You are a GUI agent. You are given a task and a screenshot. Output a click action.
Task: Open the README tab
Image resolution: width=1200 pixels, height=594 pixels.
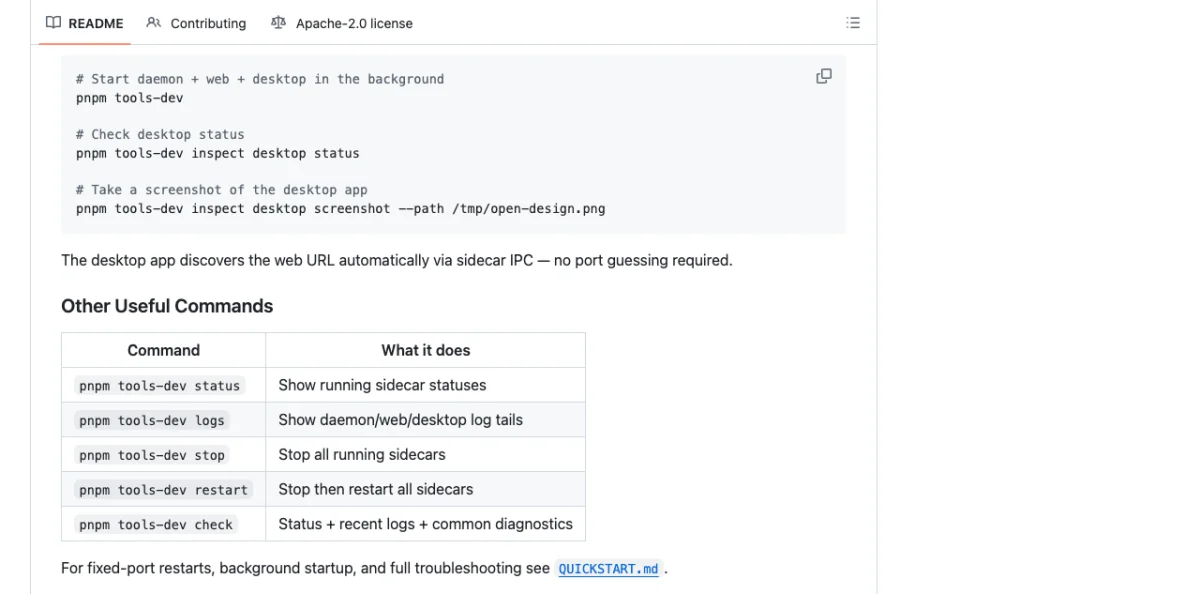[85, 23]
